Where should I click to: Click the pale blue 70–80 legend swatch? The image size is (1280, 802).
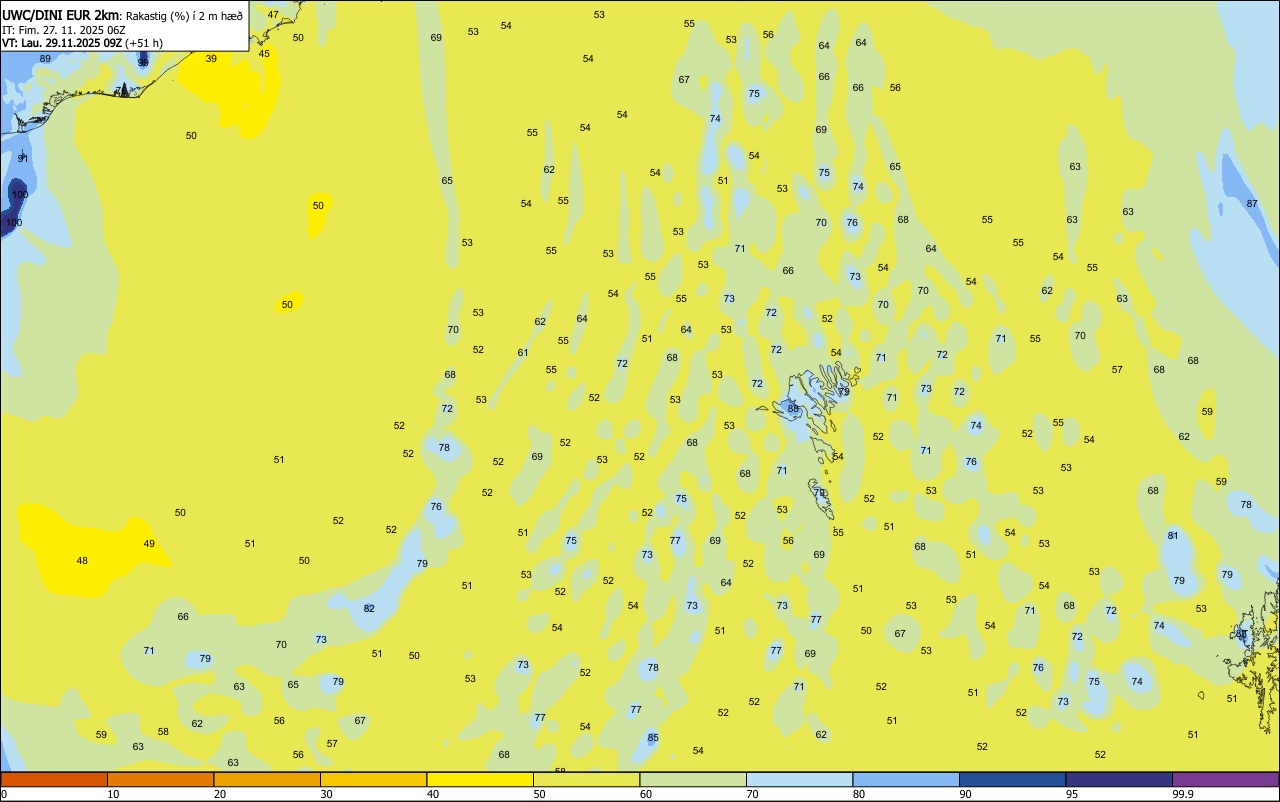coord(799,779)
